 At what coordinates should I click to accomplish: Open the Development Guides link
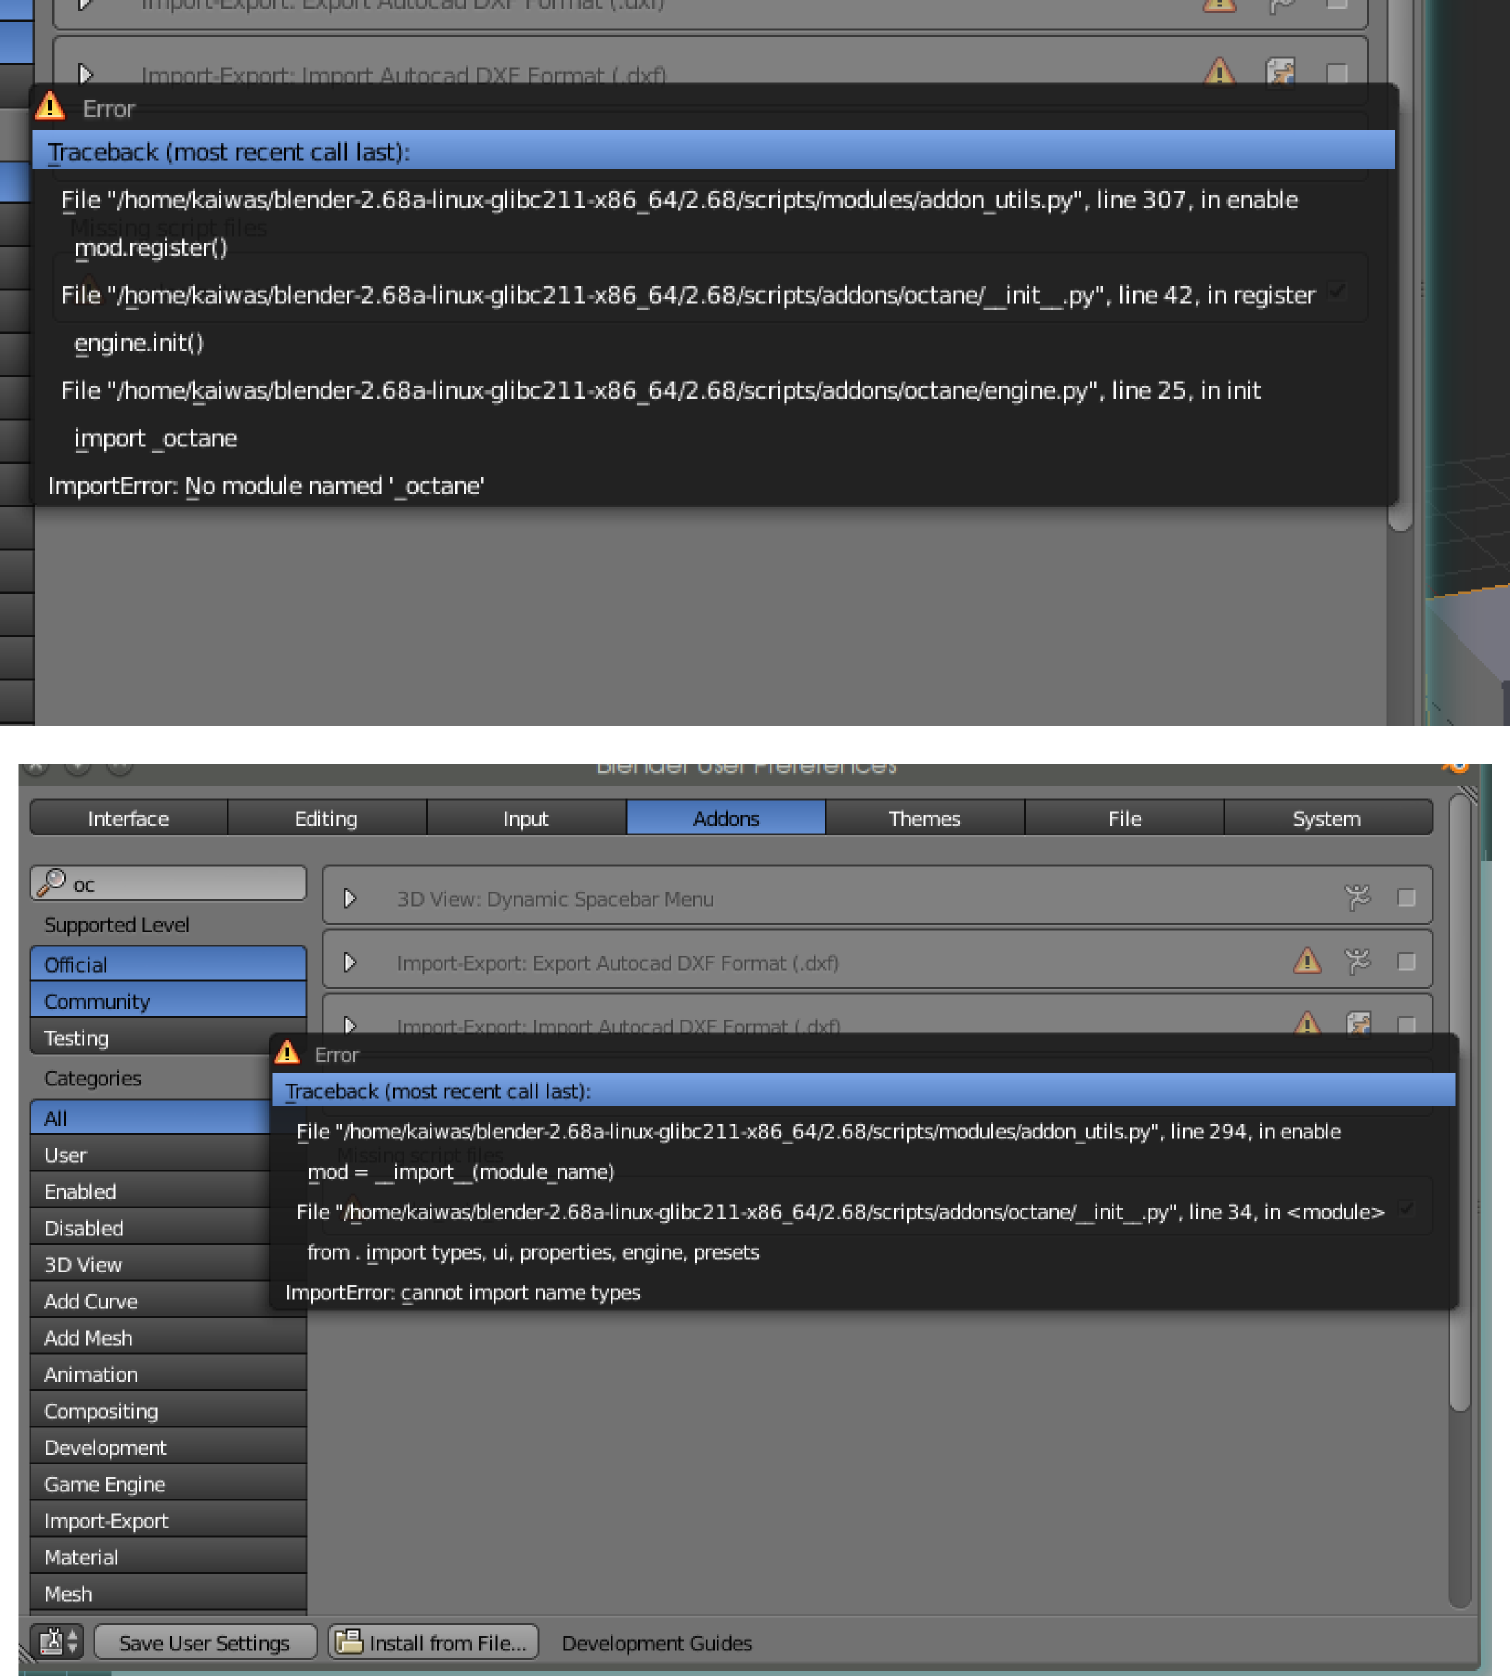pos(657,1642)
